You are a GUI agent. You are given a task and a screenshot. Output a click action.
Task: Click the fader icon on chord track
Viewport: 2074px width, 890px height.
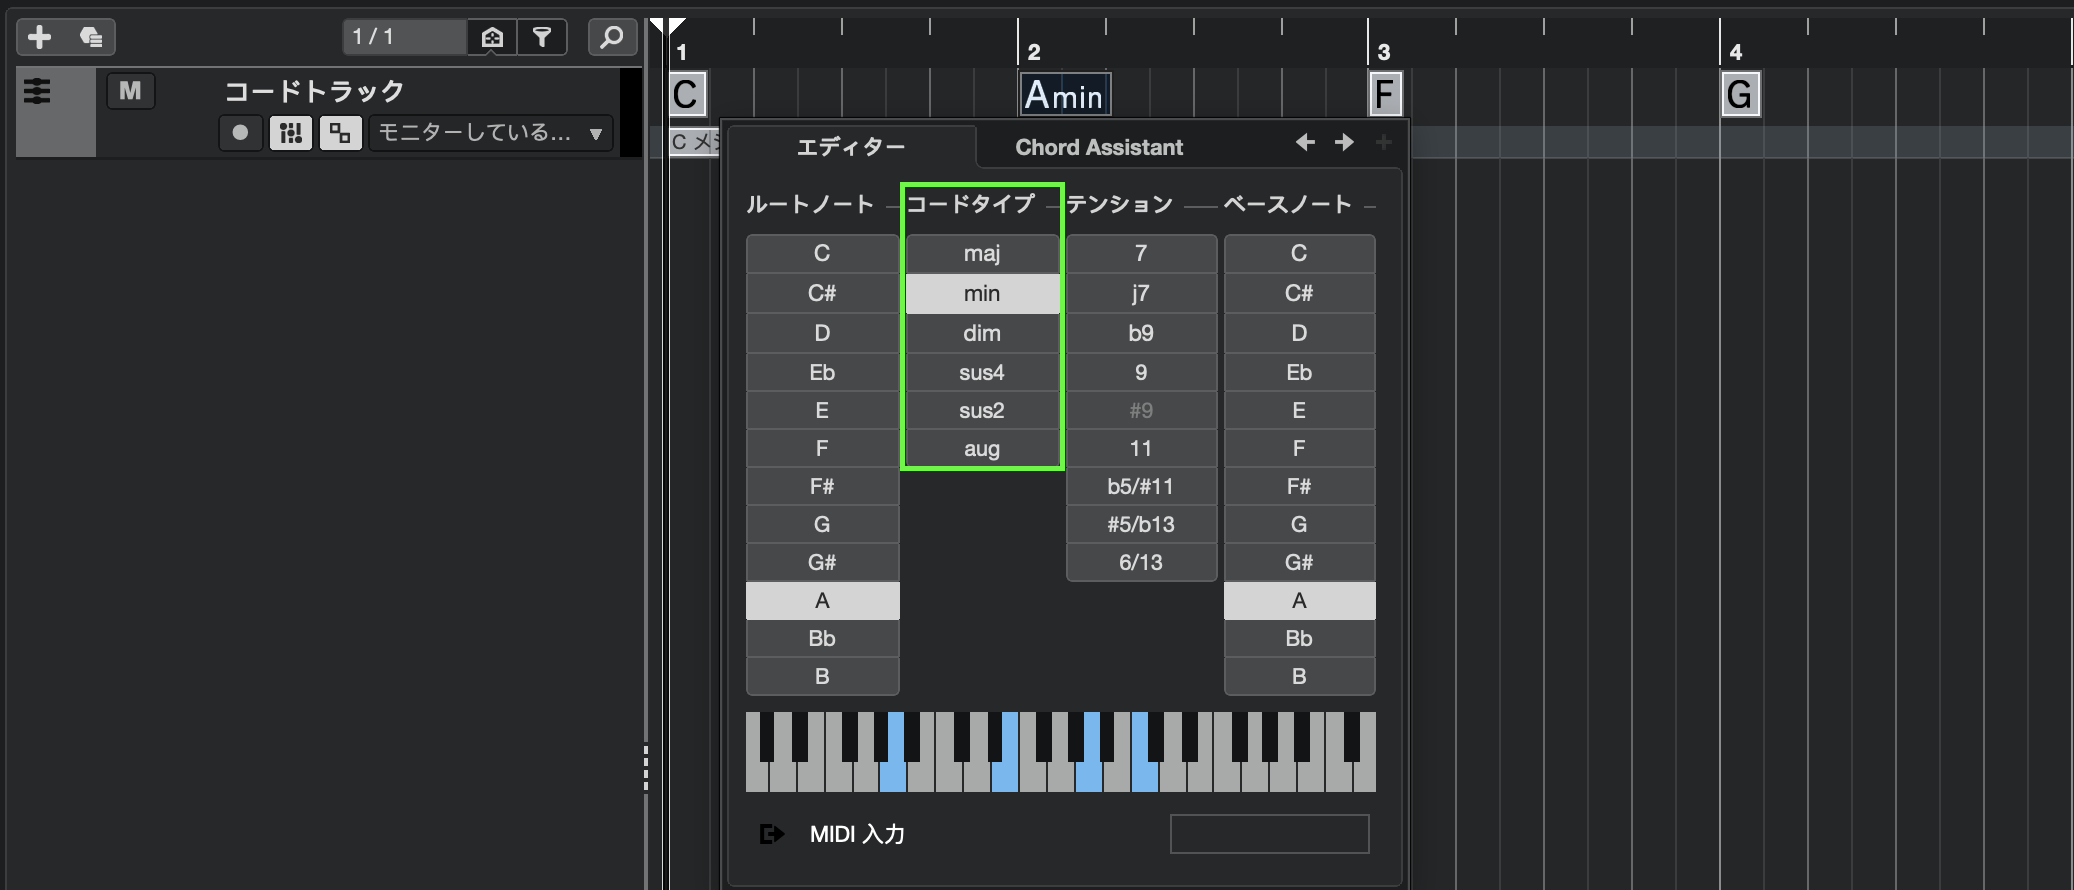click(37, 92)
